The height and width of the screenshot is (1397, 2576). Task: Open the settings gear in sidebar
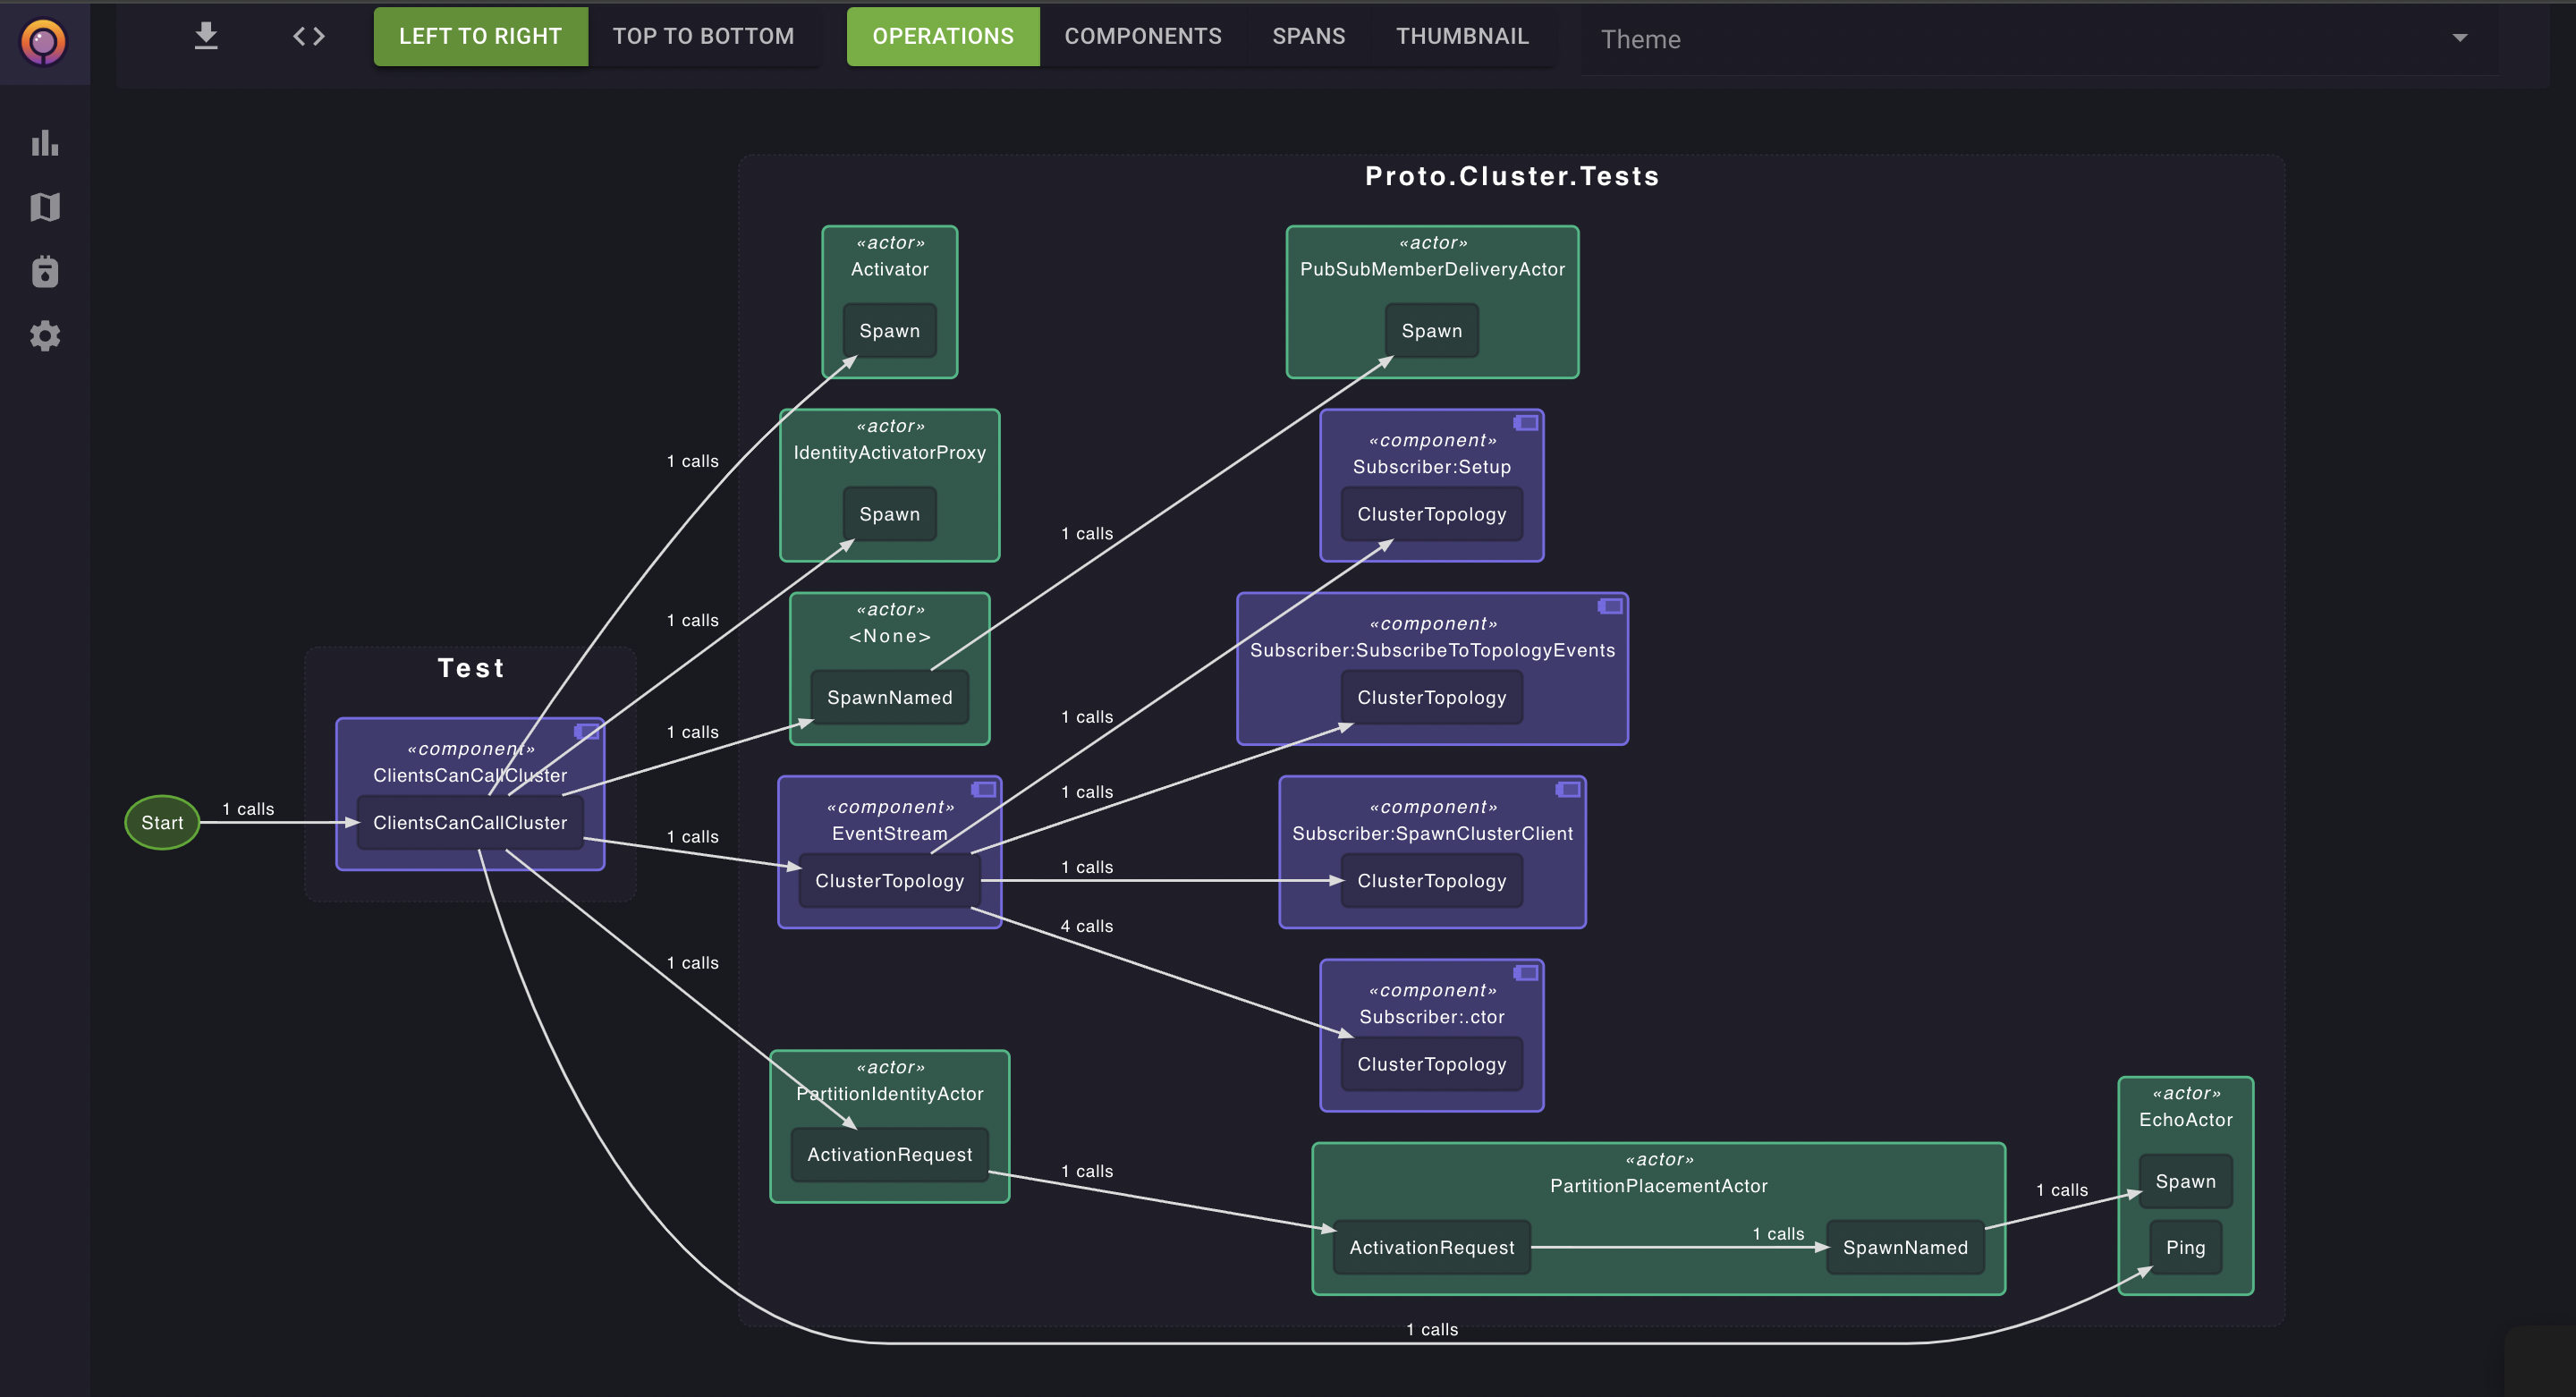click(45, 336)
